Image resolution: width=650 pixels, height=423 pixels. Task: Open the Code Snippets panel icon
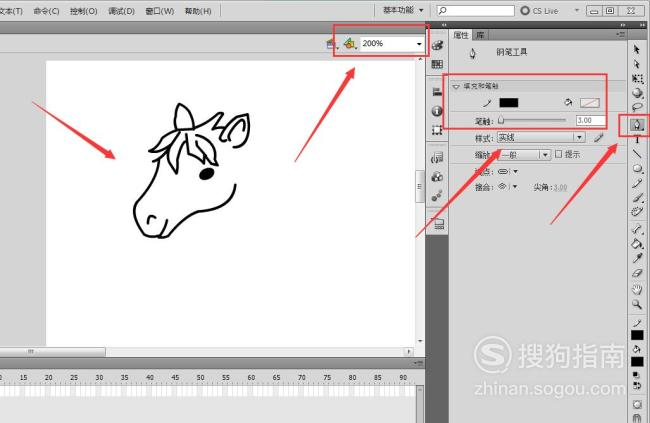click(x=437, y=158)
